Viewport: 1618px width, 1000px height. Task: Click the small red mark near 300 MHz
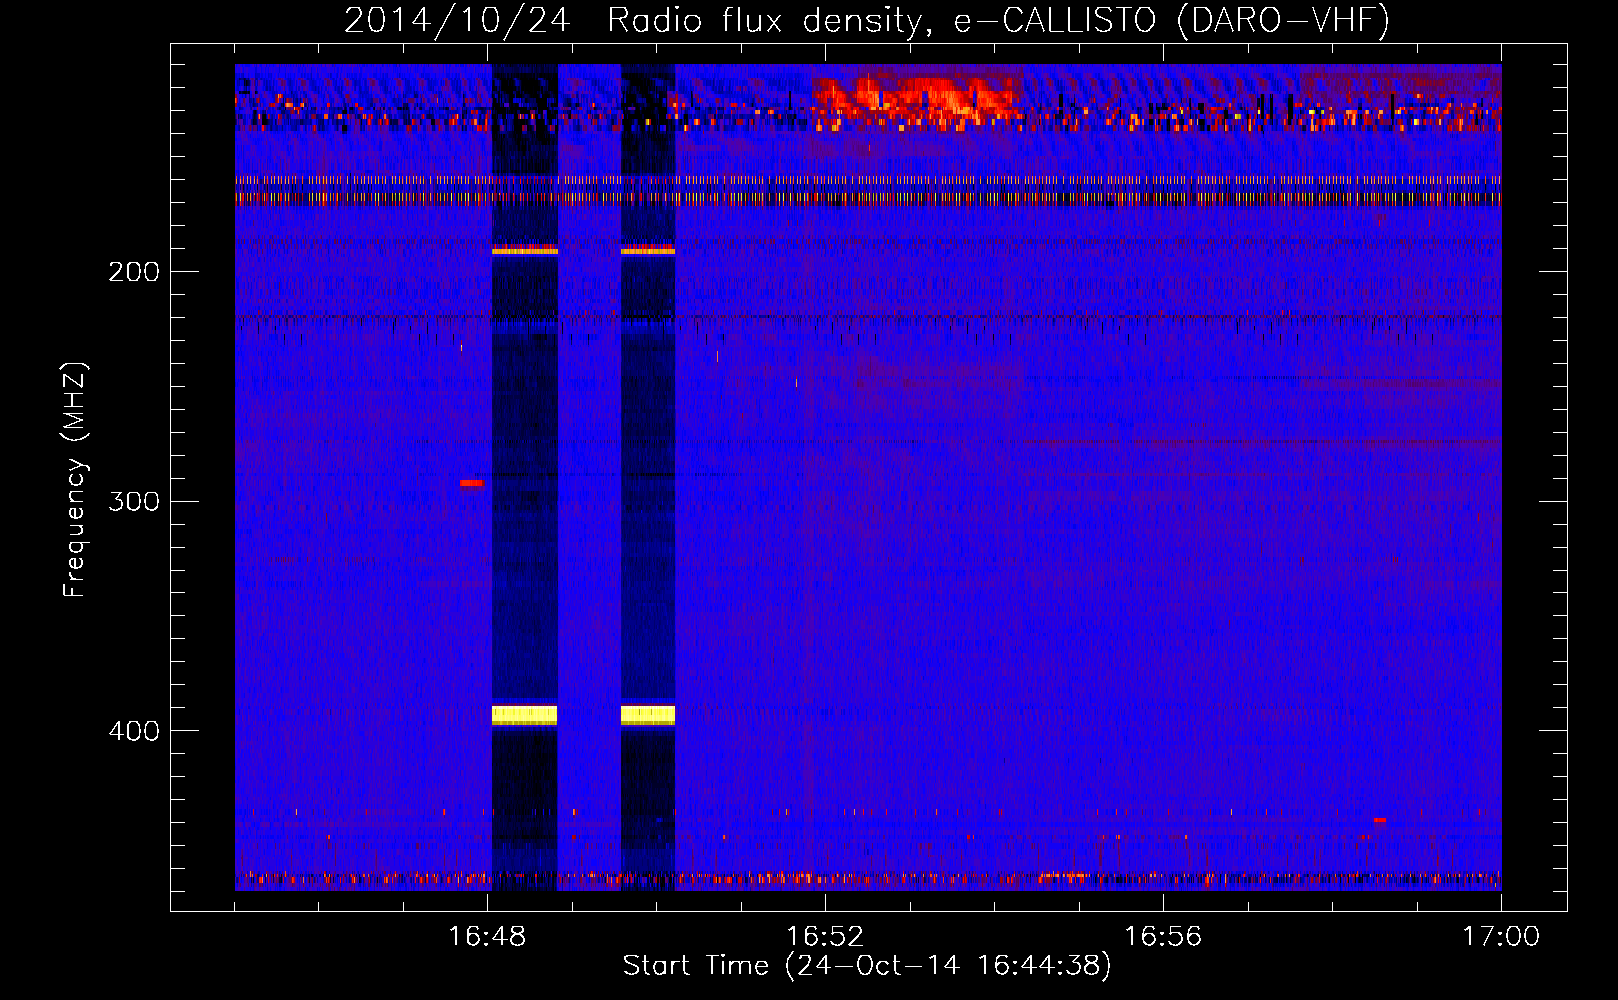tap(471, 484)
